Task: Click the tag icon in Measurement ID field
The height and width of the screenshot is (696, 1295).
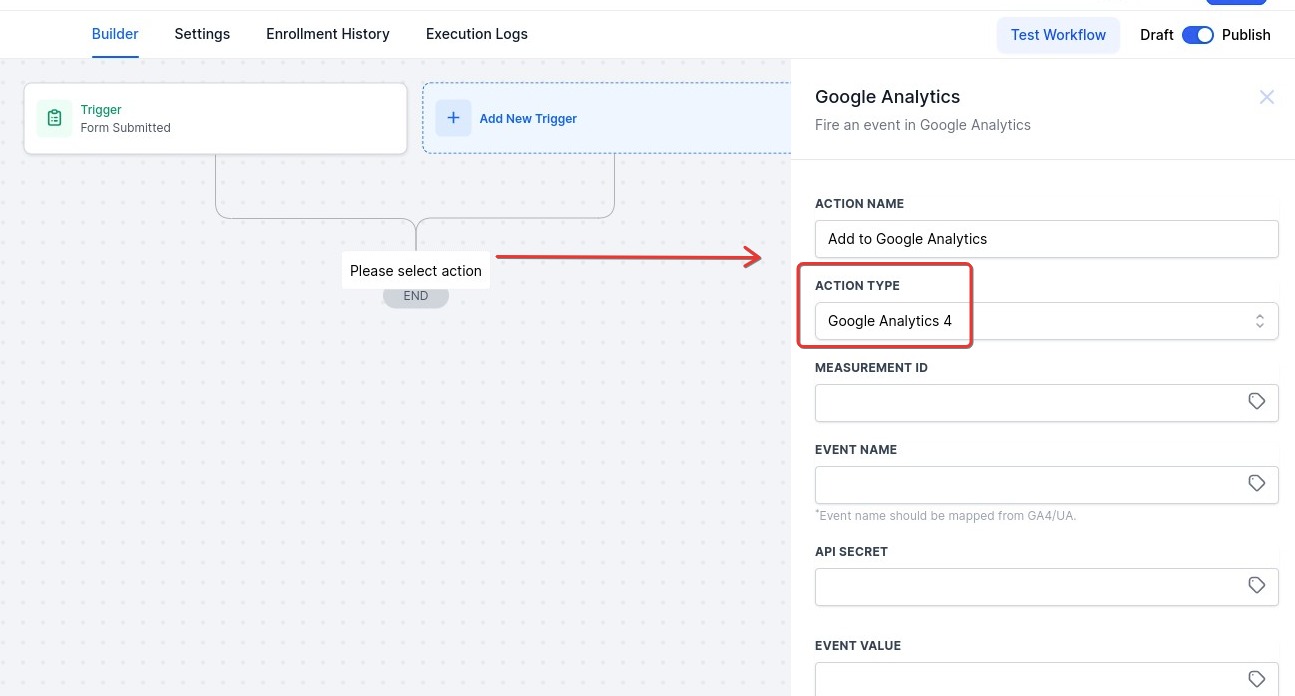Action: point(1257,401)
